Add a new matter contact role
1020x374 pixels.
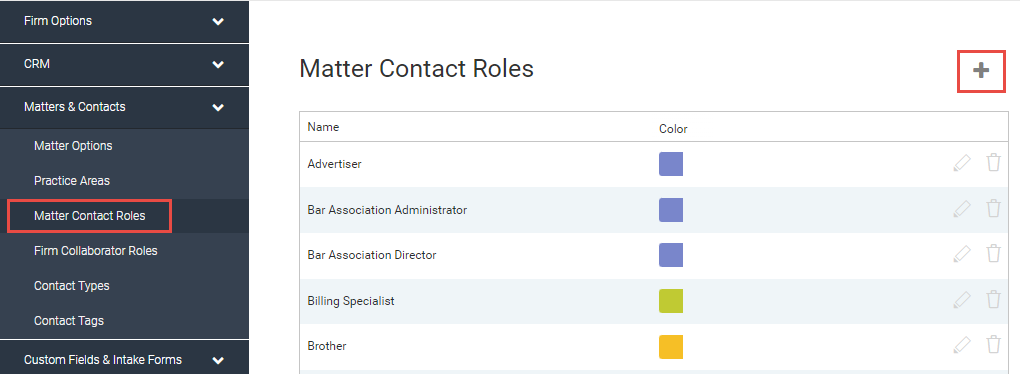coord(981,70)
